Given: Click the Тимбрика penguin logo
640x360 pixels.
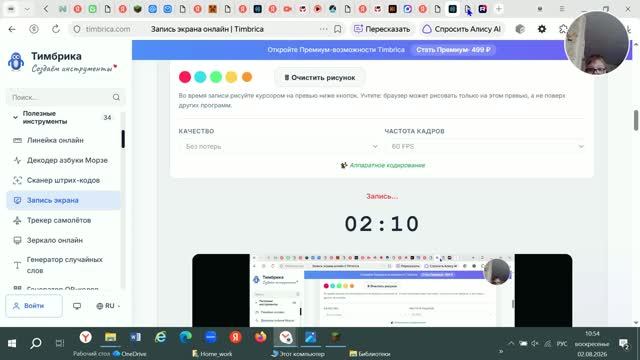Looking at the screenshot, I should point(16,62).
